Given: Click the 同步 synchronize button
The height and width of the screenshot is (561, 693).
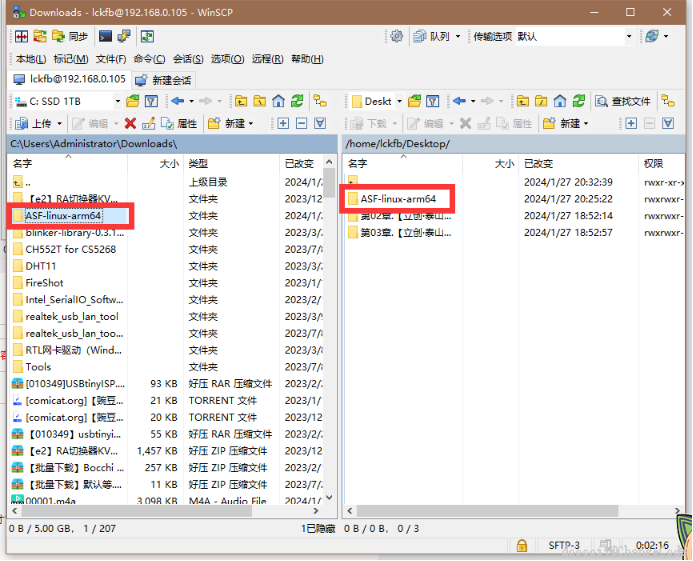Looking at the screenshot, I should pyautogui.click(x=70, y=36).
